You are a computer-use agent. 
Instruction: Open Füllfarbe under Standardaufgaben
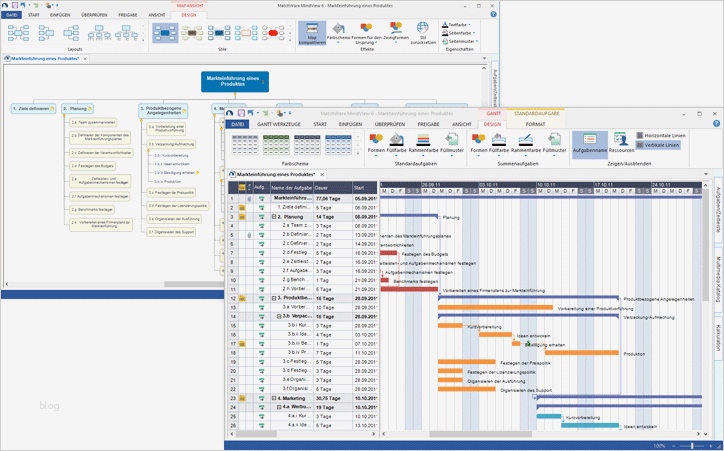tap(396, 144)
